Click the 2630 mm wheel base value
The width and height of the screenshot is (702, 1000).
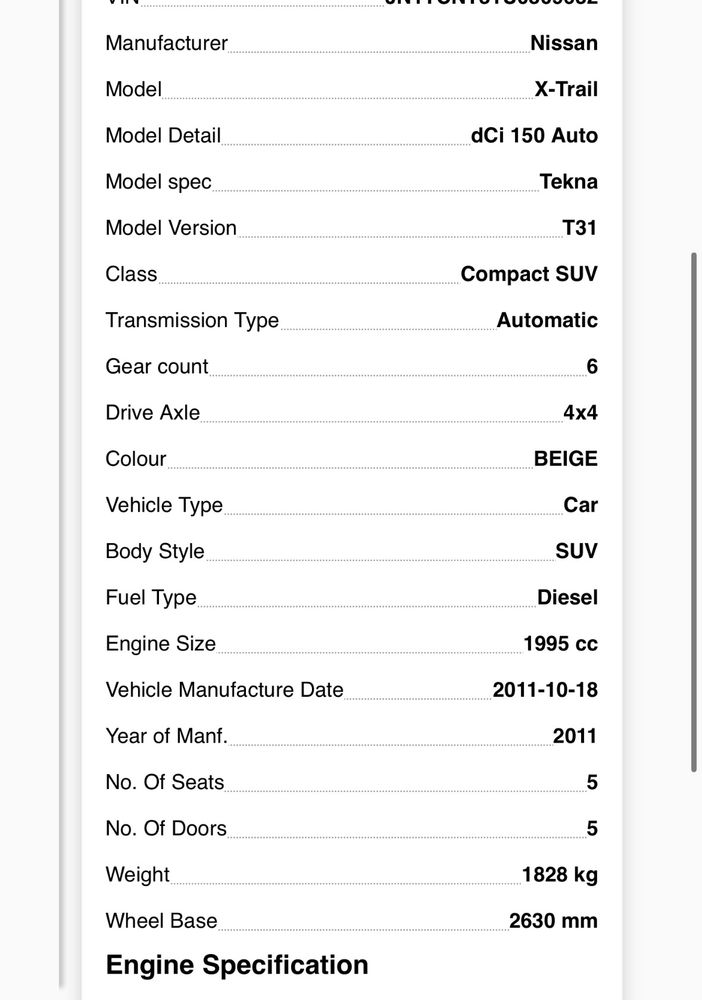tap(553, 920)
